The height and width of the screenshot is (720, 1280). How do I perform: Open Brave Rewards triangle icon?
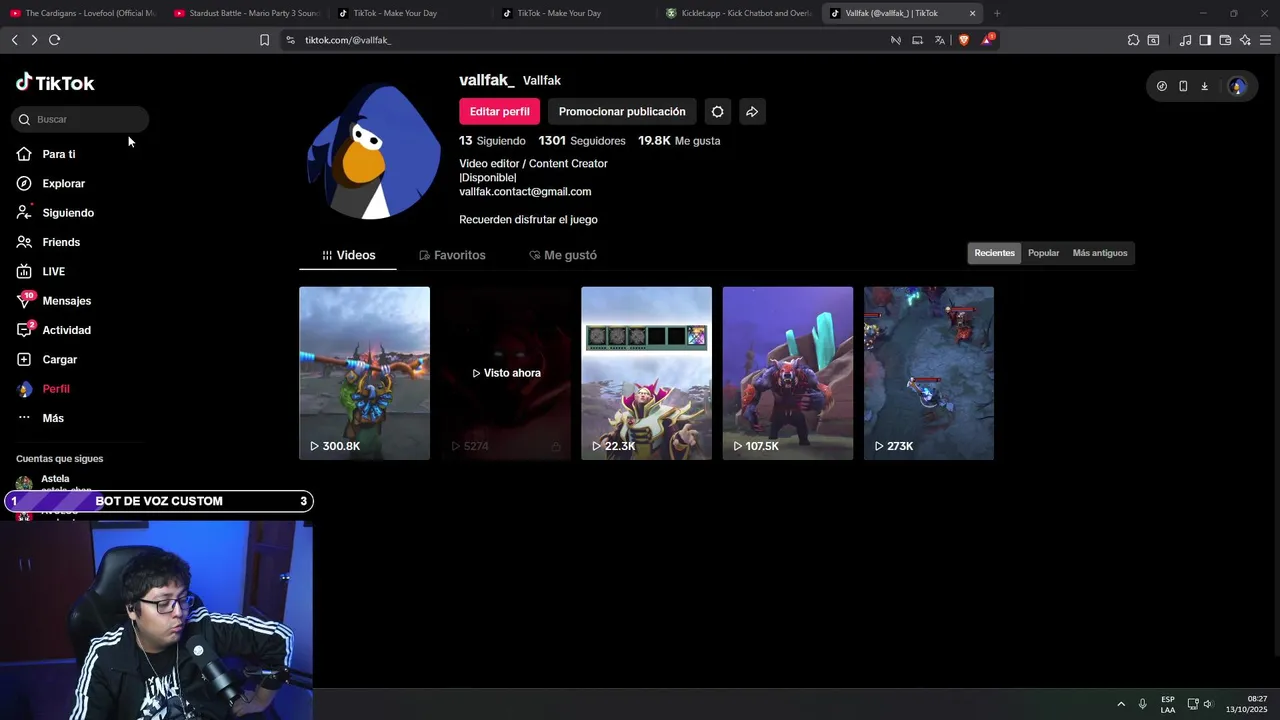click(x=987, y=40)
